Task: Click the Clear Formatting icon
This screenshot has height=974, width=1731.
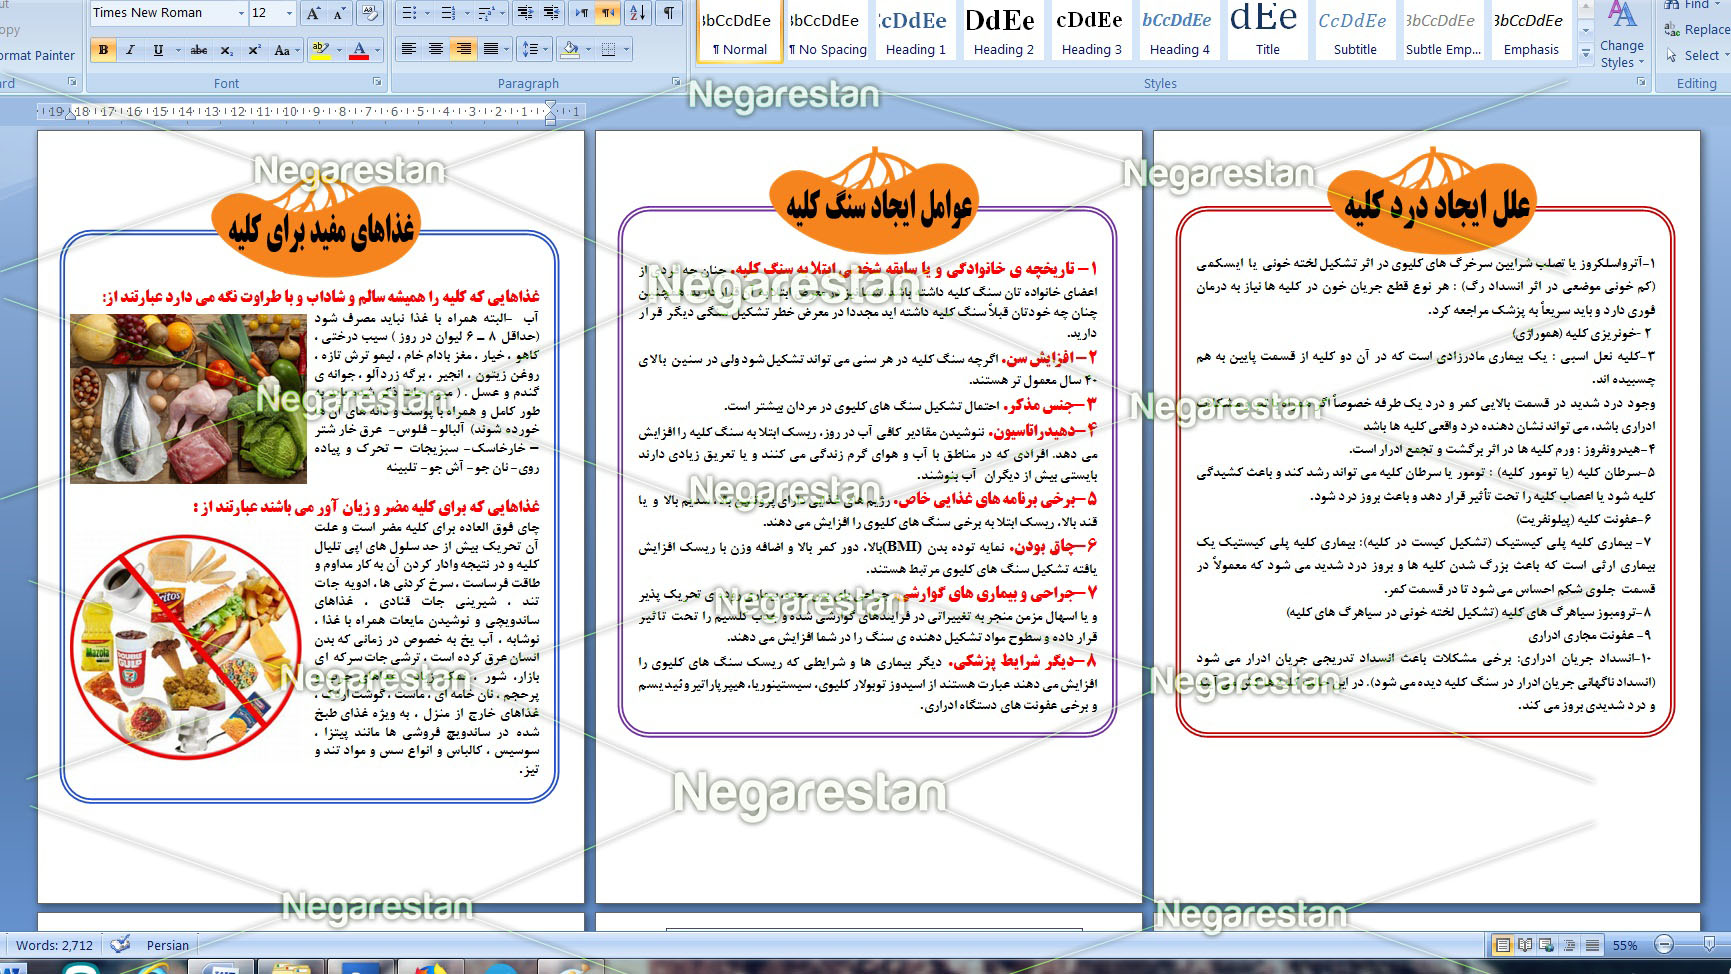Action: point(370,13)
